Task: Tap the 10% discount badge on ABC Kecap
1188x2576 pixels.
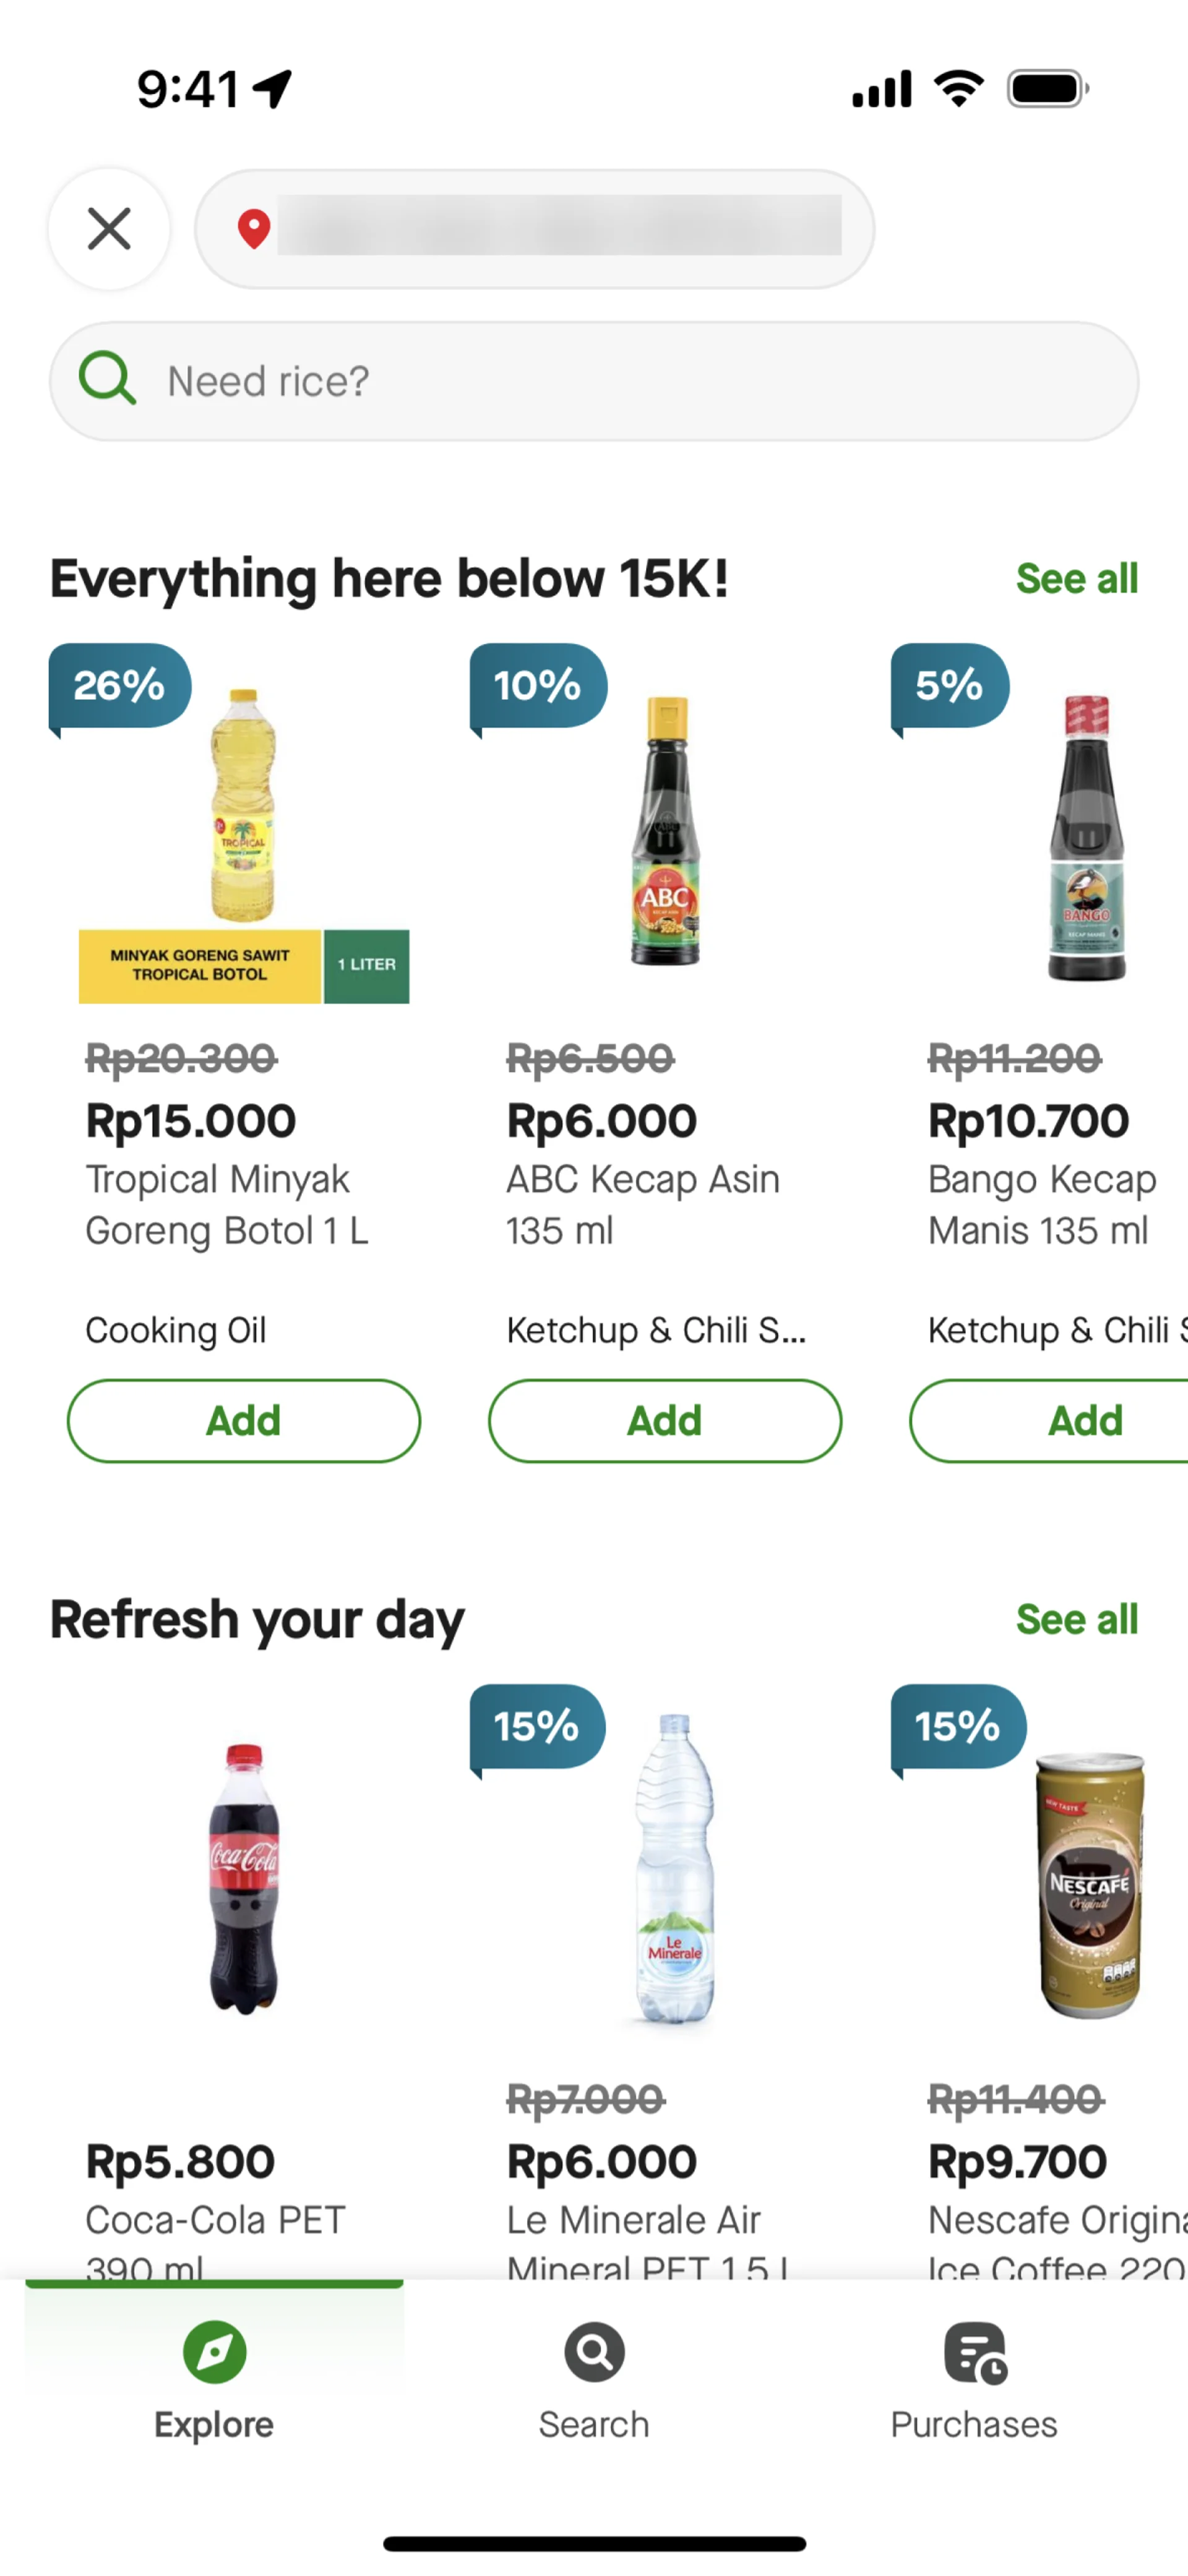Action: [x=538, y=686]
